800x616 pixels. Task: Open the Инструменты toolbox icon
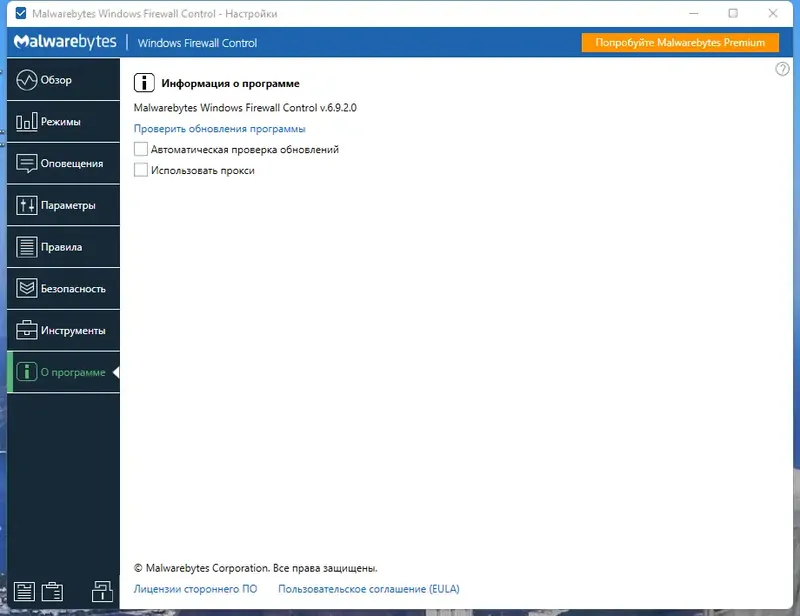[26, 329]
